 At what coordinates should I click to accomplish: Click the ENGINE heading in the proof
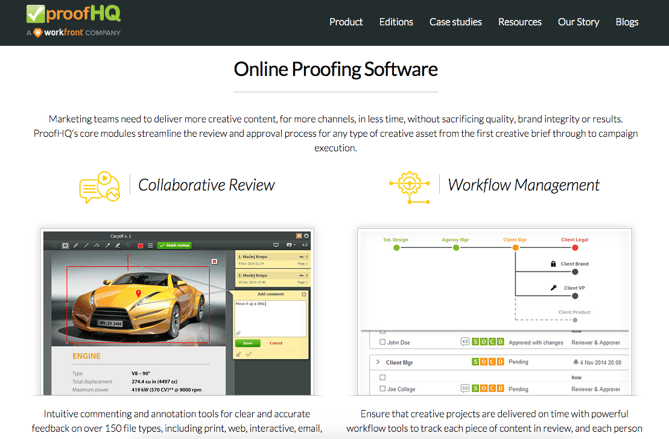pos(86,356)
